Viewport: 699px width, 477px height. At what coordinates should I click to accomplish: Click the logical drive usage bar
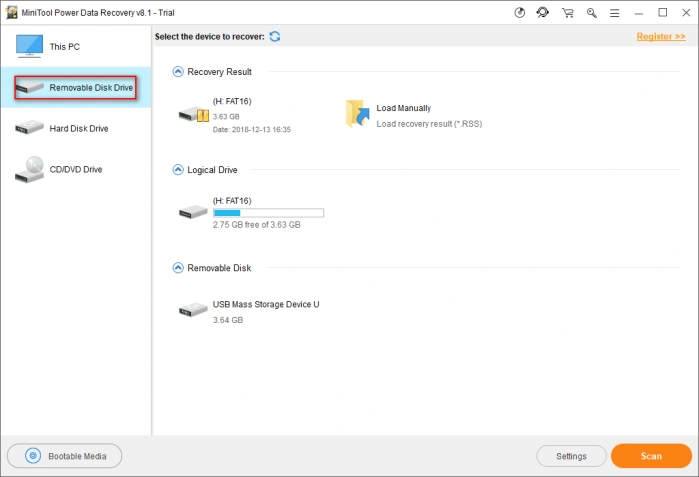(268, 213)
